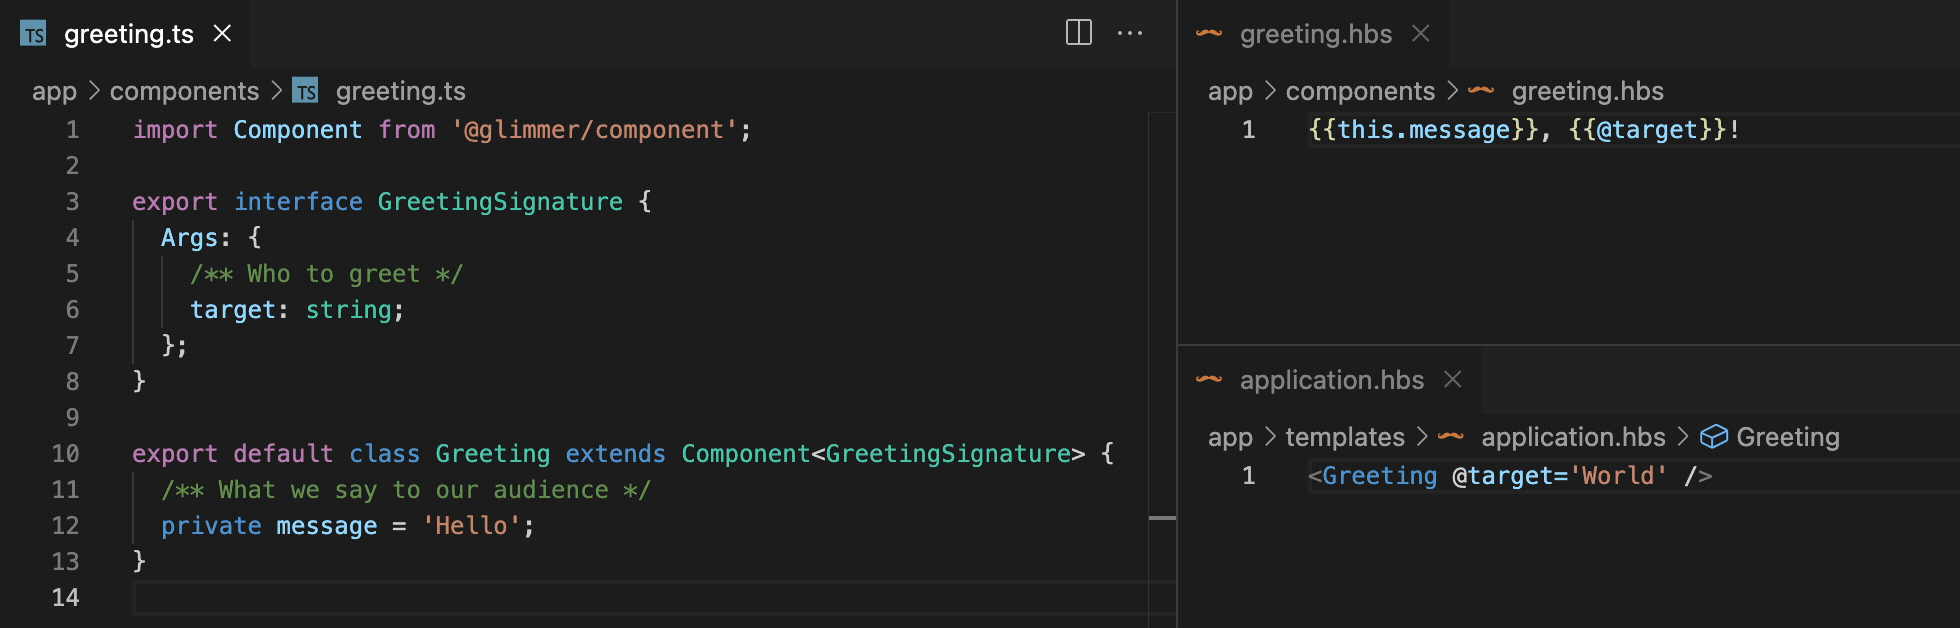Click line number 14 in greeting.ts

(x=65, y=598)
